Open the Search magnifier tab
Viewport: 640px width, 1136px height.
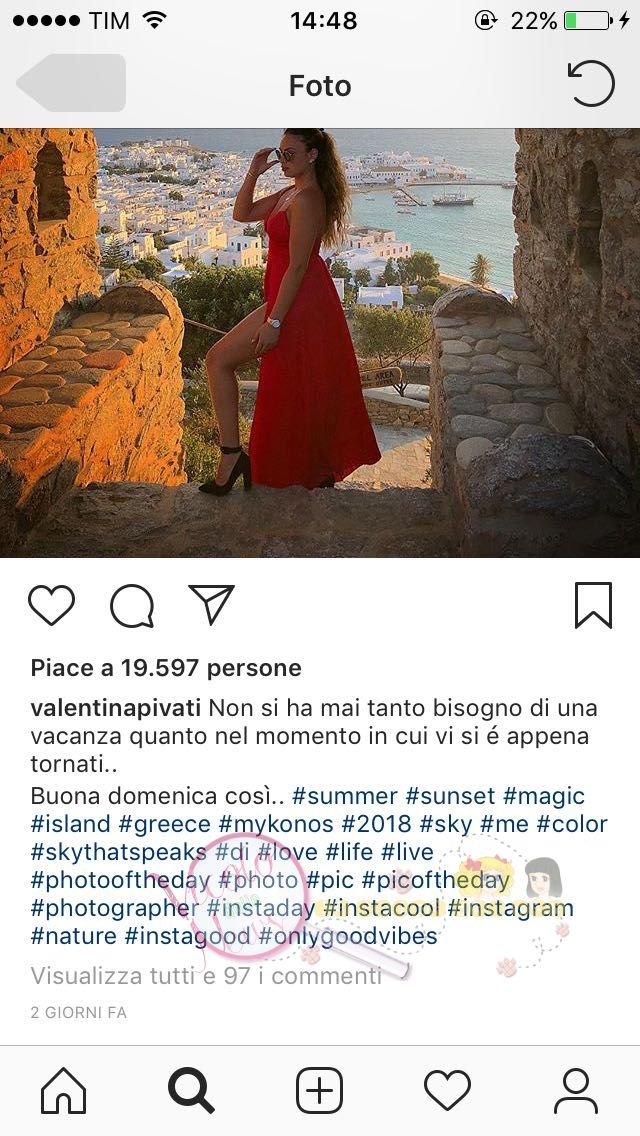191,1090
